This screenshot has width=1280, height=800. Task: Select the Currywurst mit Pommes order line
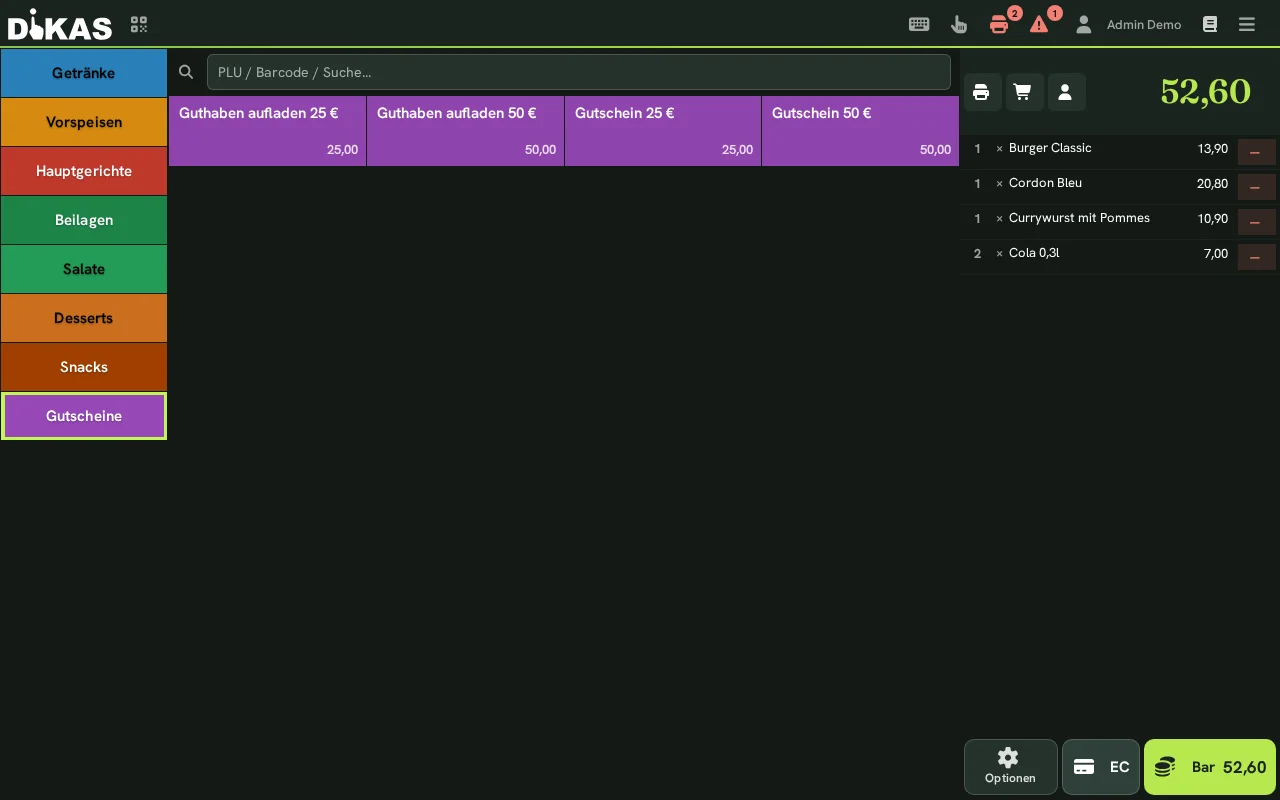[x=1097, y=222]
